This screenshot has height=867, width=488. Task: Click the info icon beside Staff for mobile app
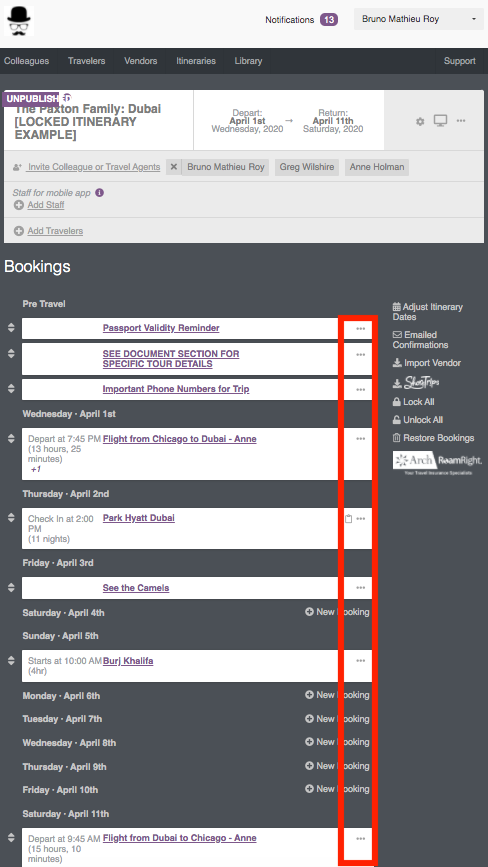[x=99, y=193]
